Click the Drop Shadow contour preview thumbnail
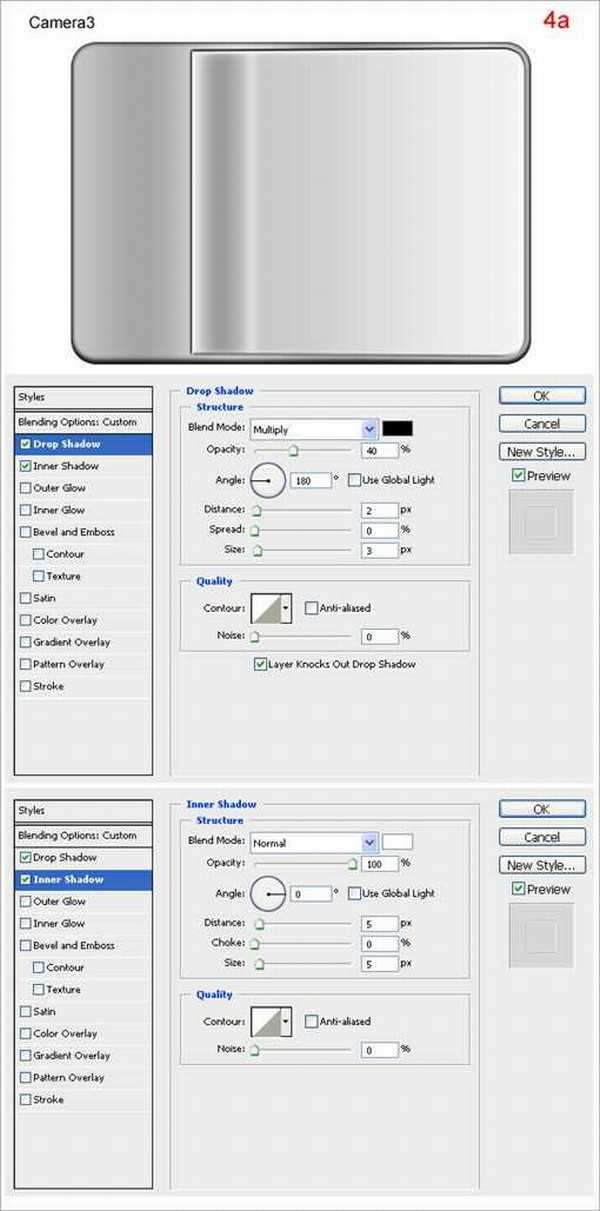 (x=266, y=608)
